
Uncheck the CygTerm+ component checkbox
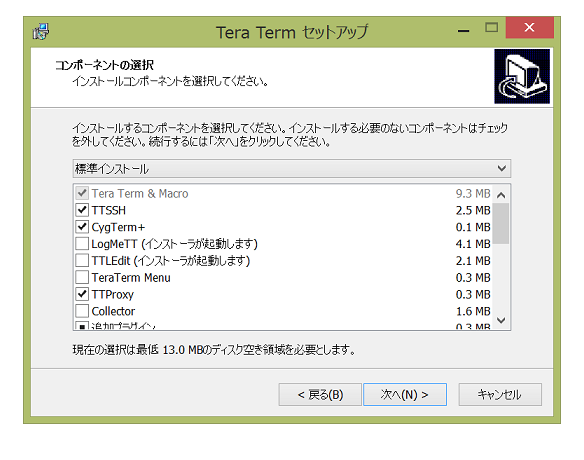[x=82, y=227]
